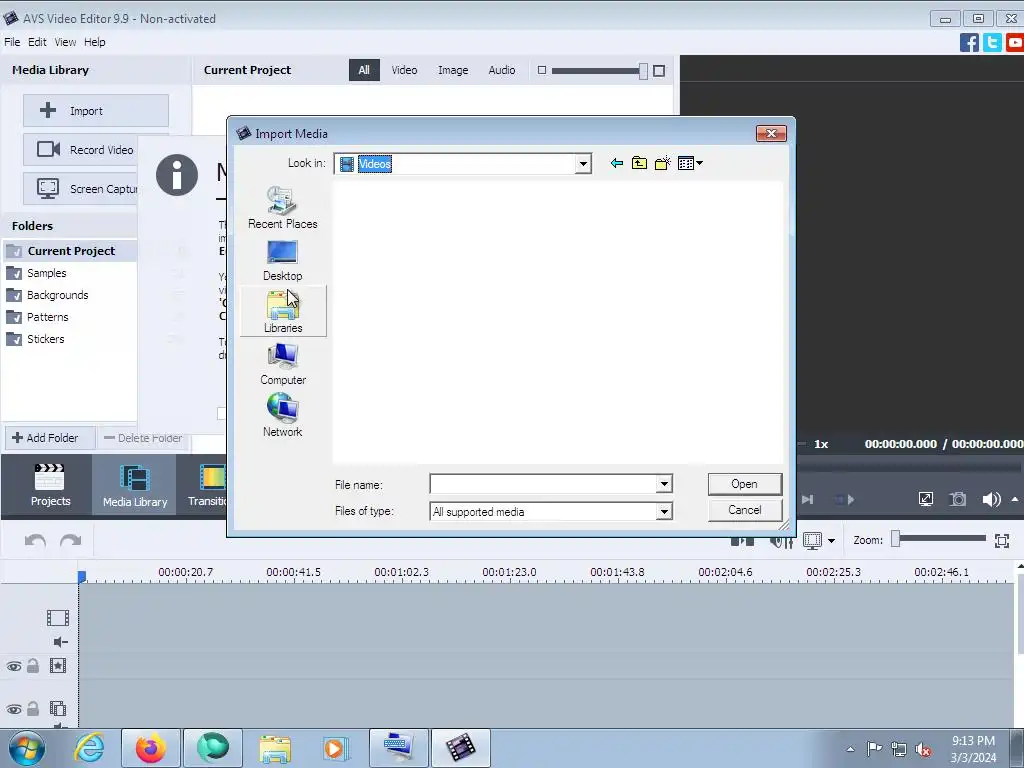Open Libraries in the dialog sidebar
1024x768 pixels.
(283, 312)
